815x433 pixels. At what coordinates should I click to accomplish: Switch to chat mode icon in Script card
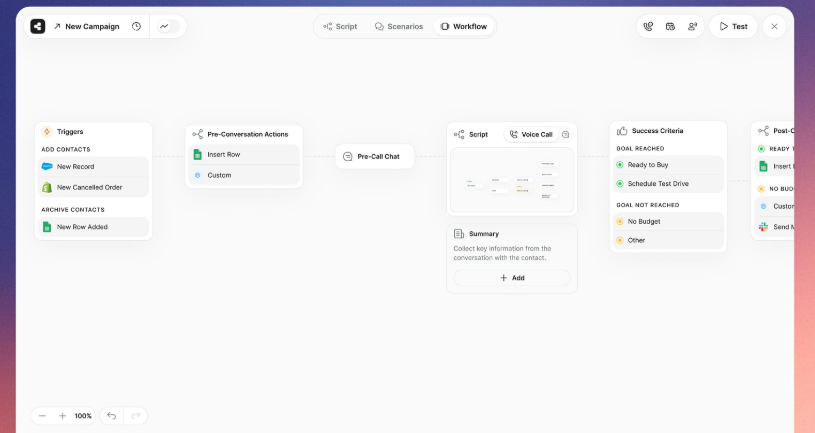point(566,135)
